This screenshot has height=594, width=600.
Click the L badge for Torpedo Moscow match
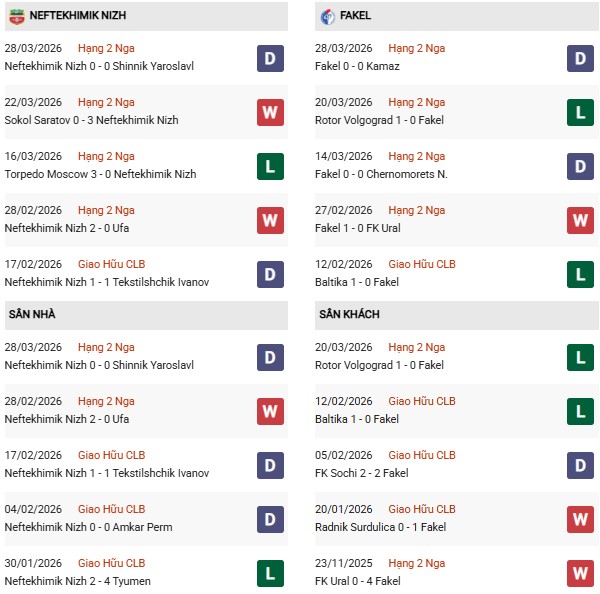[270, 166]
